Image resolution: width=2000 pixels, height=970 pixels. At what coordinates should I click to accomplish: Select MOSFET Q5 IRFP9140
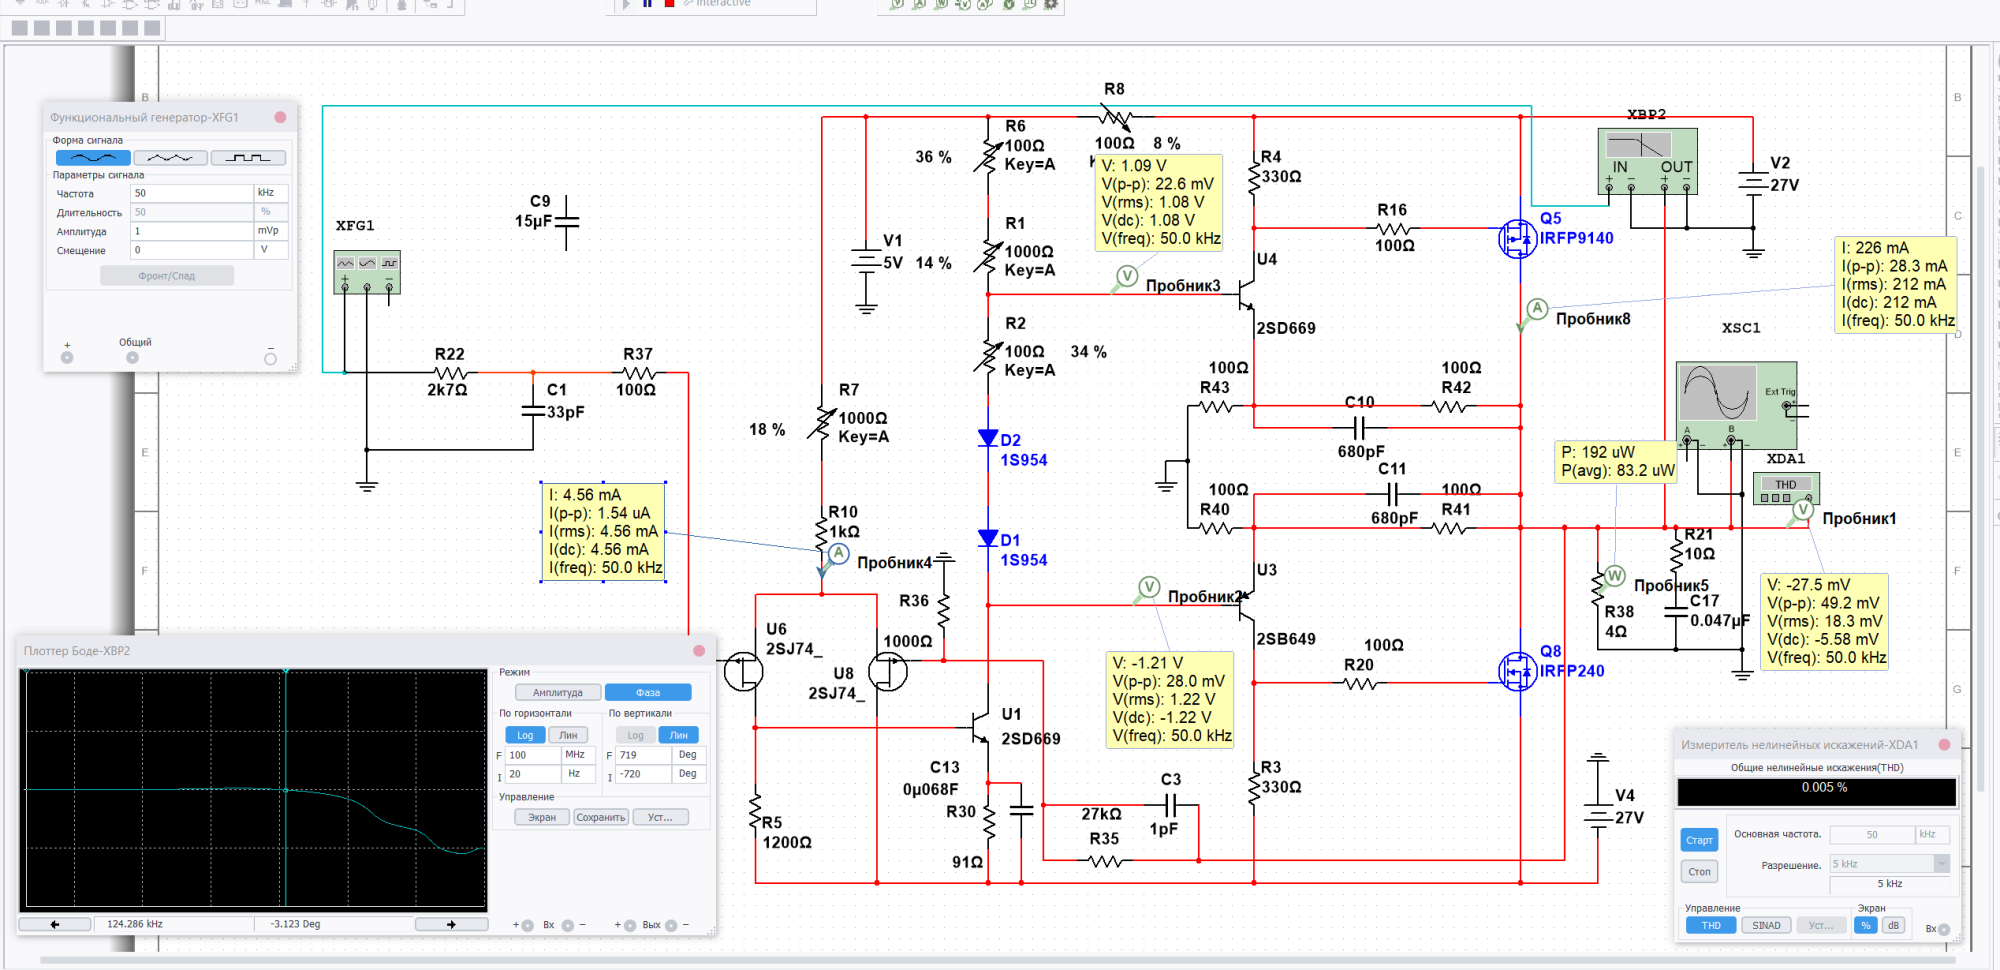pyautogui.click(x=1518, y=238)
